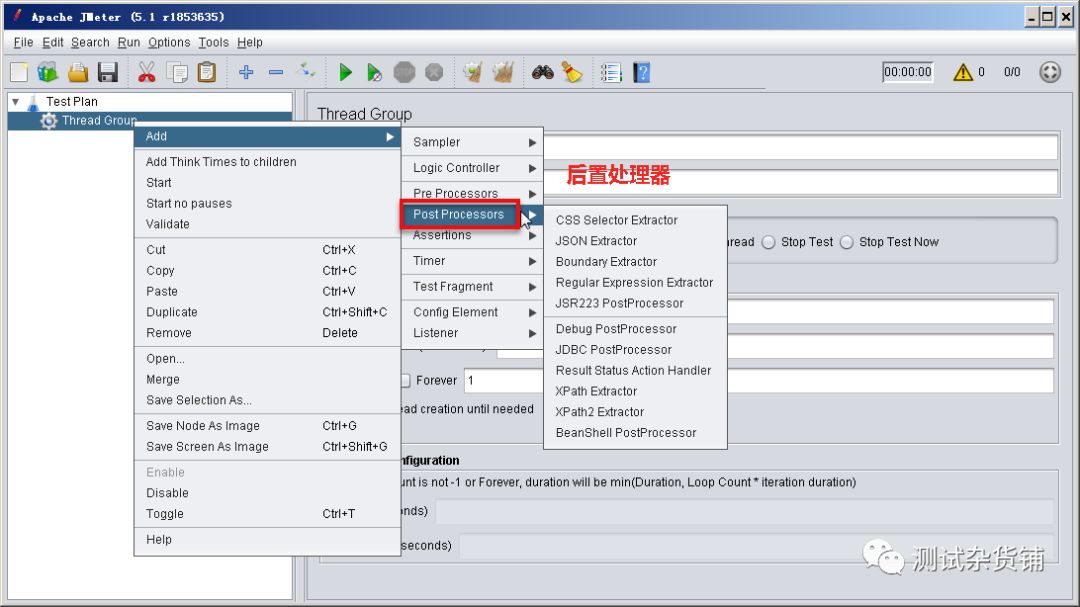Choose XPath Extractor
1080x607 pixels.
pos(635,391)
